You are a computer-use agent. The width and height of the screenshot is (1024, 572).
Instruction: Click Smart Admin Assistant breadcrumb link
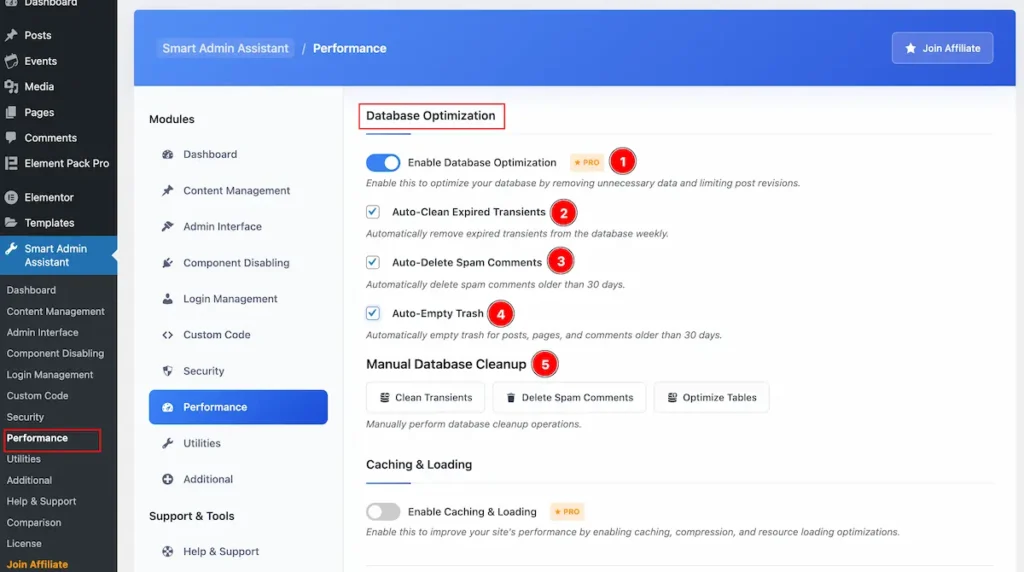coord(225,48)
